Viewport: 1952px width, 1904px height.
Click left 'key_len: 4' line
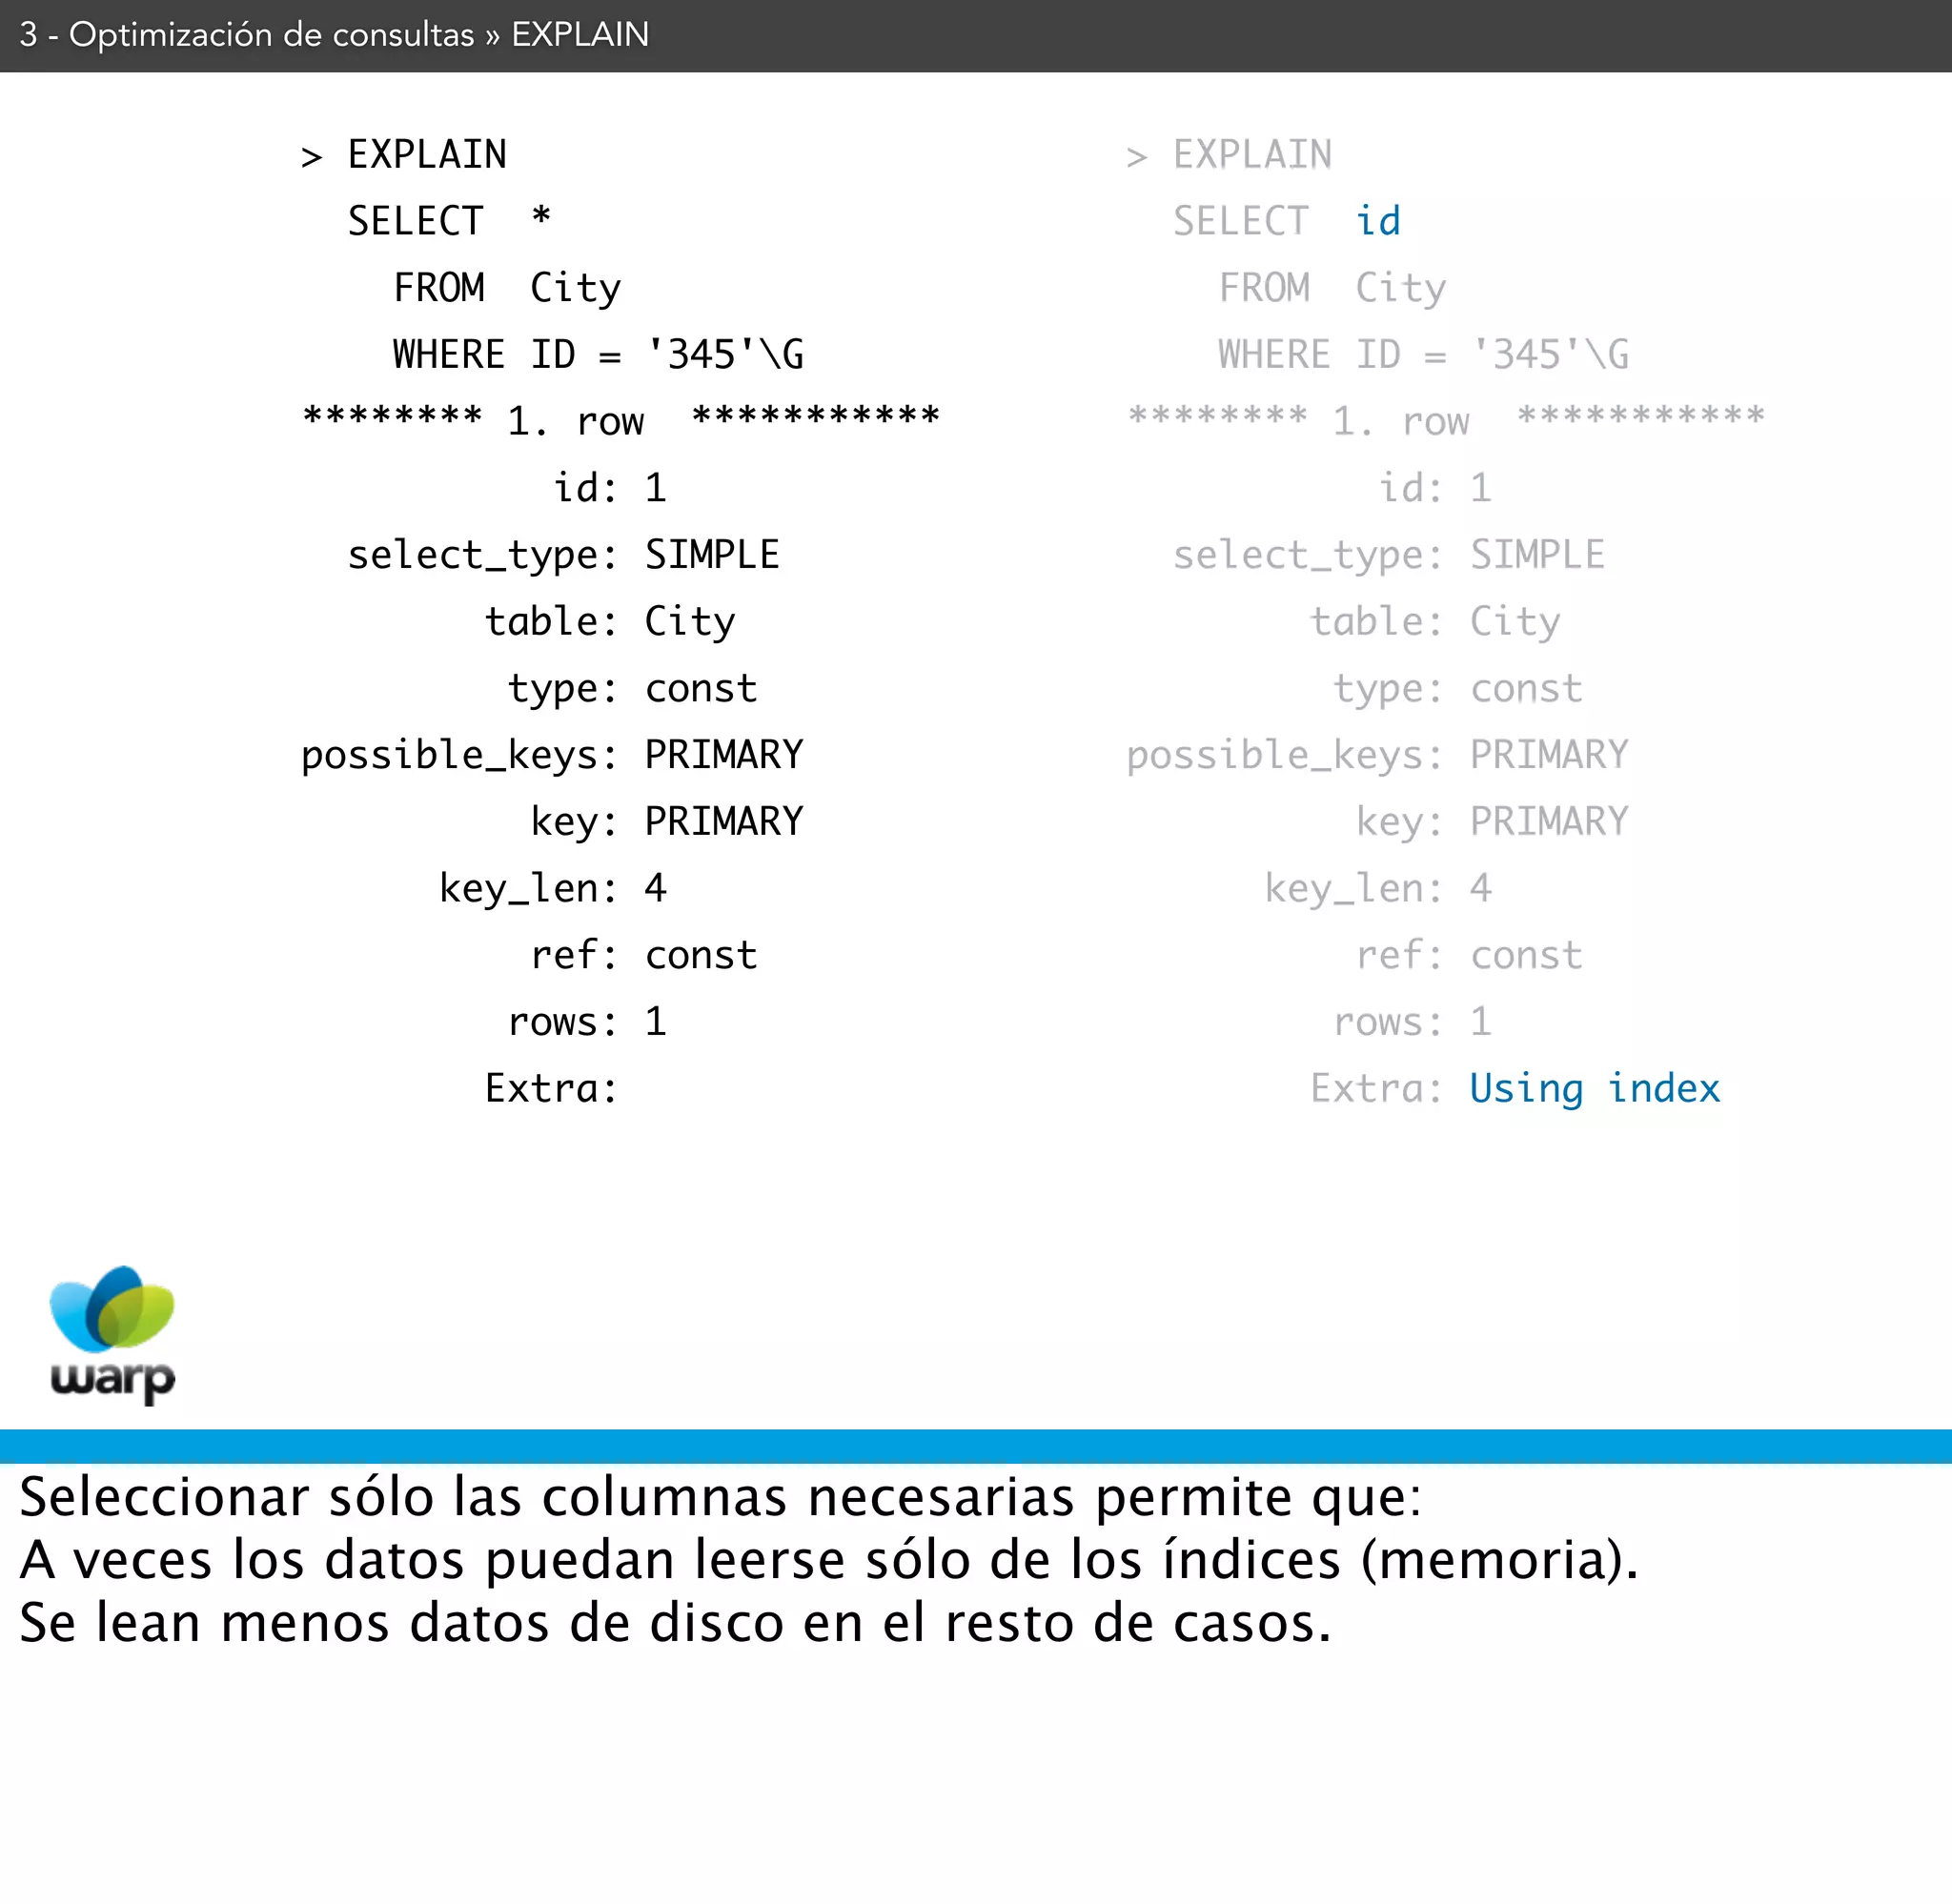552,888
